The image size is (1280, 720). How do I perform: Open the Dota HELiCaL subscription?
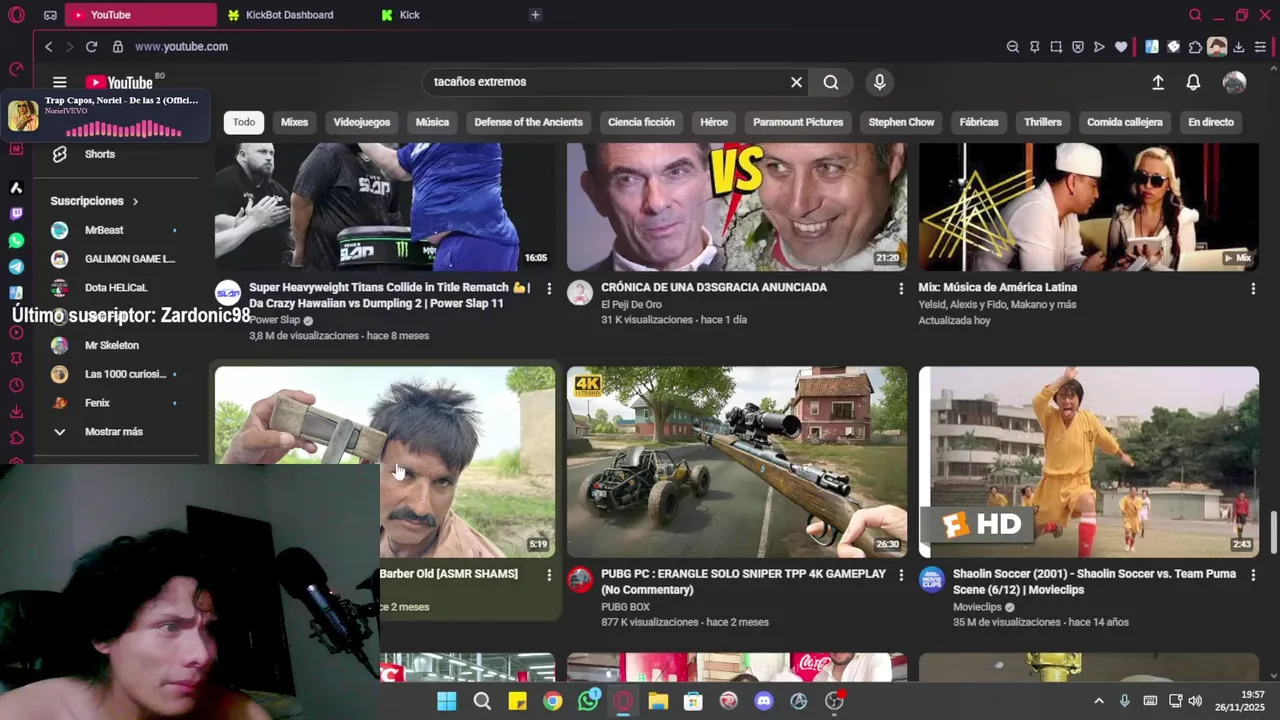coord(116,288)
